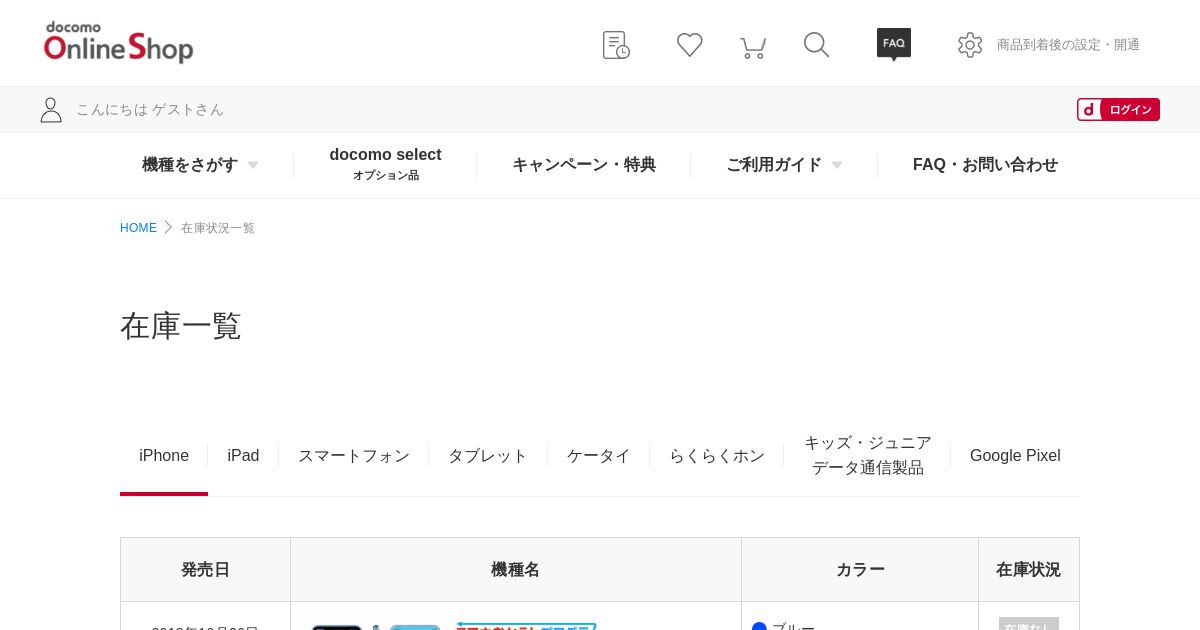
Task: Switch to the タブレット tab
Action: tap(487, 456)
